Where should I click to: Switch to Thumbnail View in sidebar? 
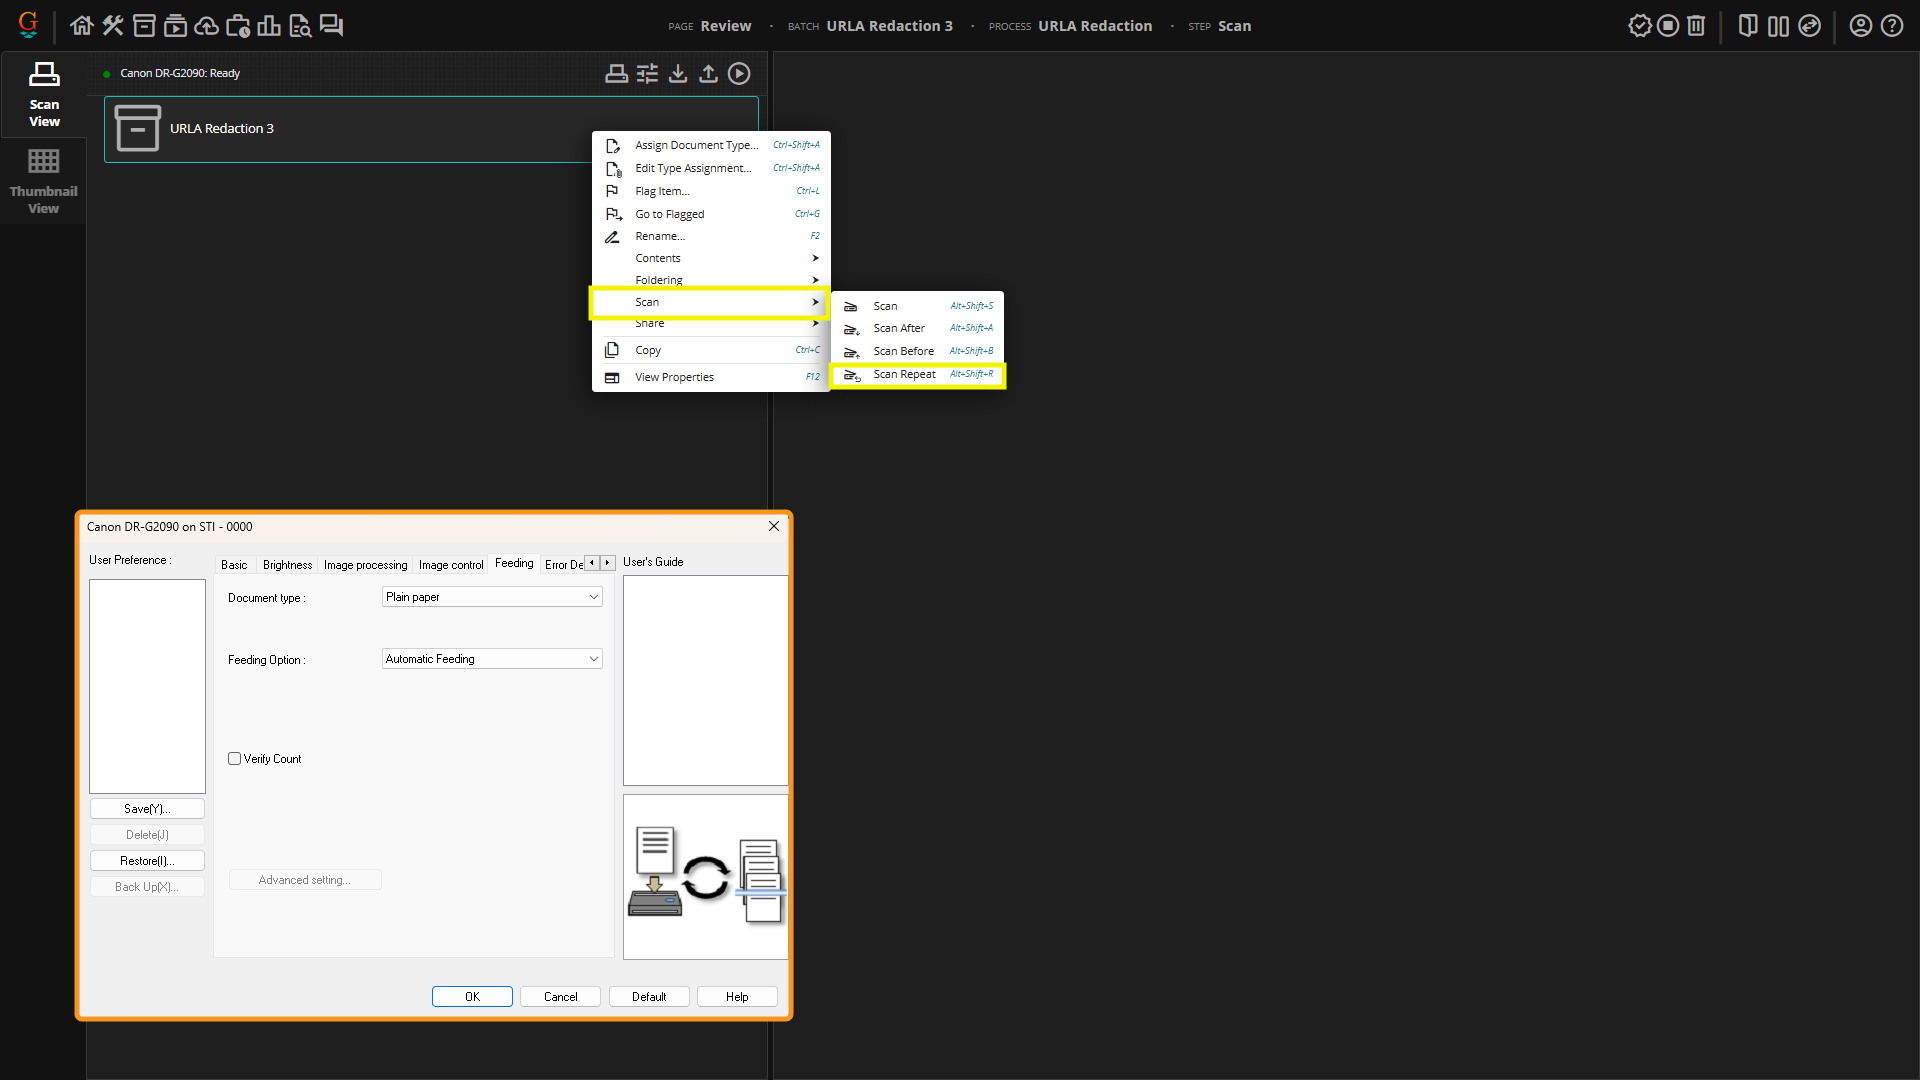tap(43, 180)
